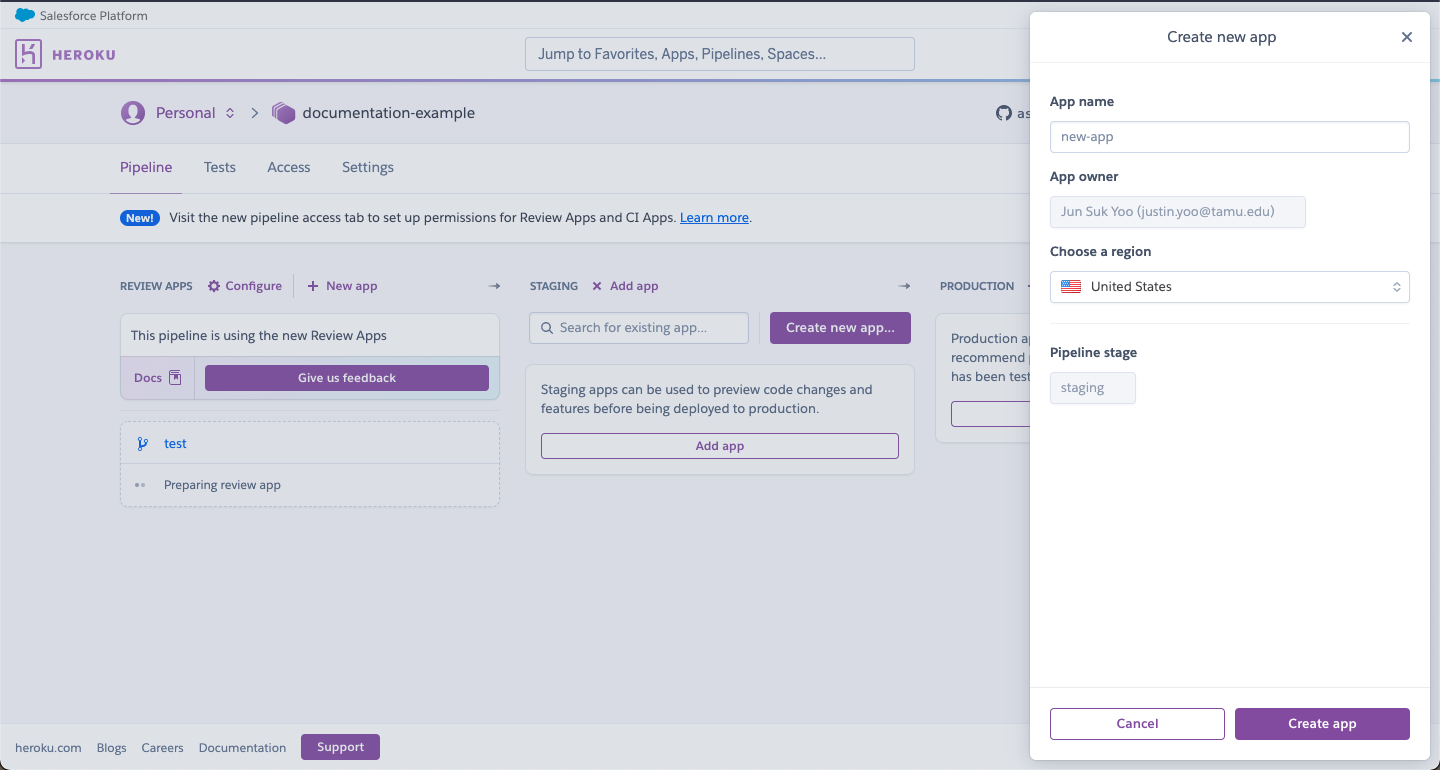The height and width of the screenshot is (770, 1440).
Task: Click the GitHub icon next to repo
Action: point(1004,113)
